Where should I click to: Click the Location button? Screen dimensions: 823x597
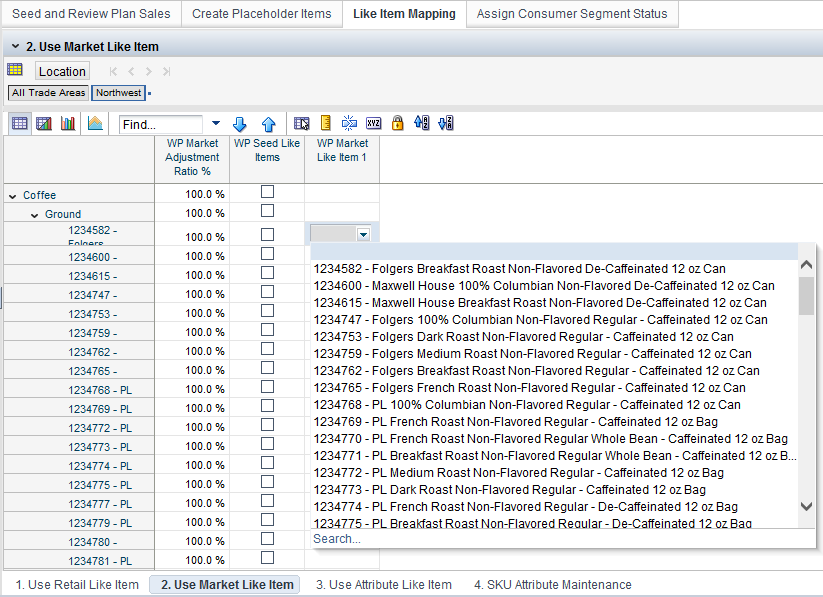coord(62,71)
